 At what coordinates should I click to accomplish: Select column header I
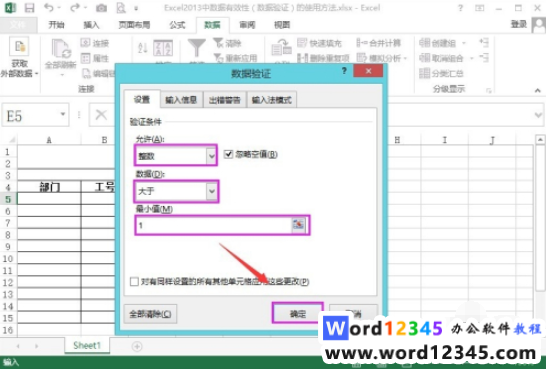pyautogui.click(x=445, y=140)
